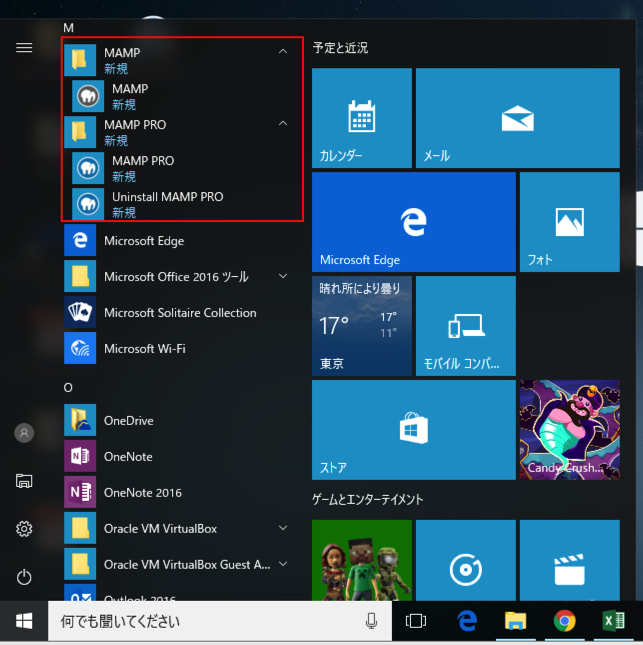Screen dimensions: 643x645
Task: Open the Store tile
Action: (413, 430)
